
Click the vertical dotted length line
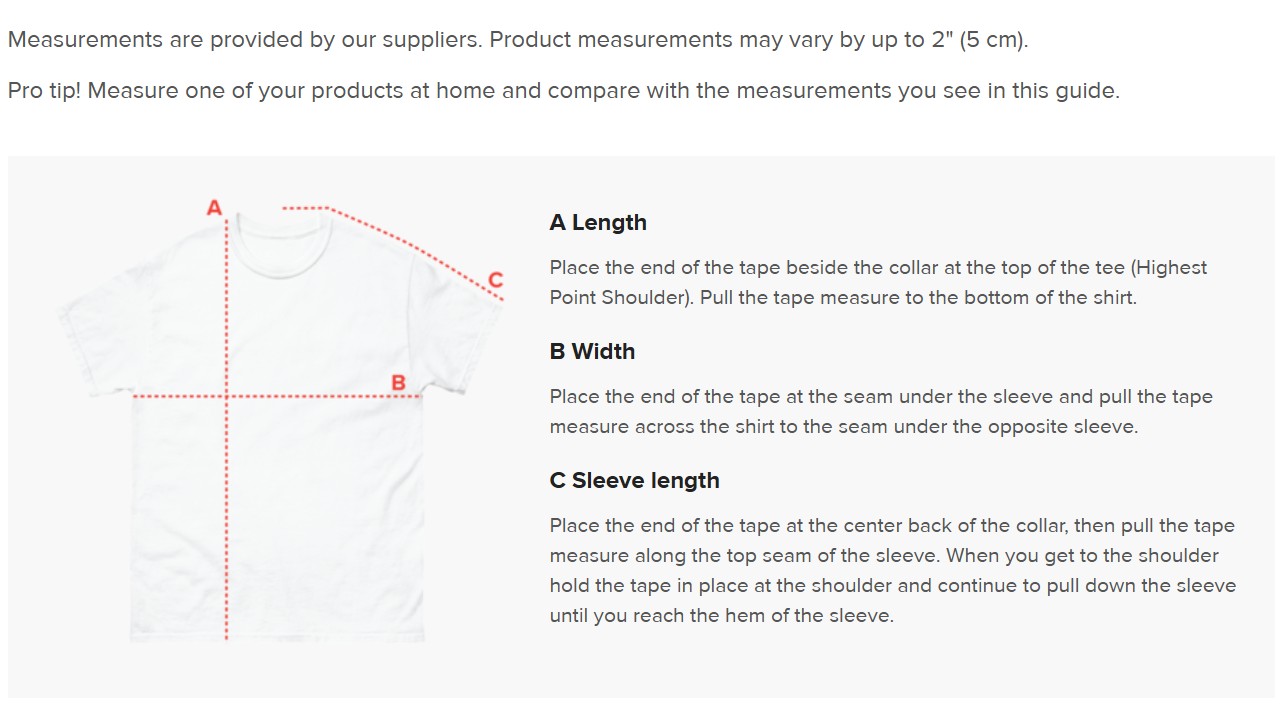pyautogui.click(x=227, y=500)
